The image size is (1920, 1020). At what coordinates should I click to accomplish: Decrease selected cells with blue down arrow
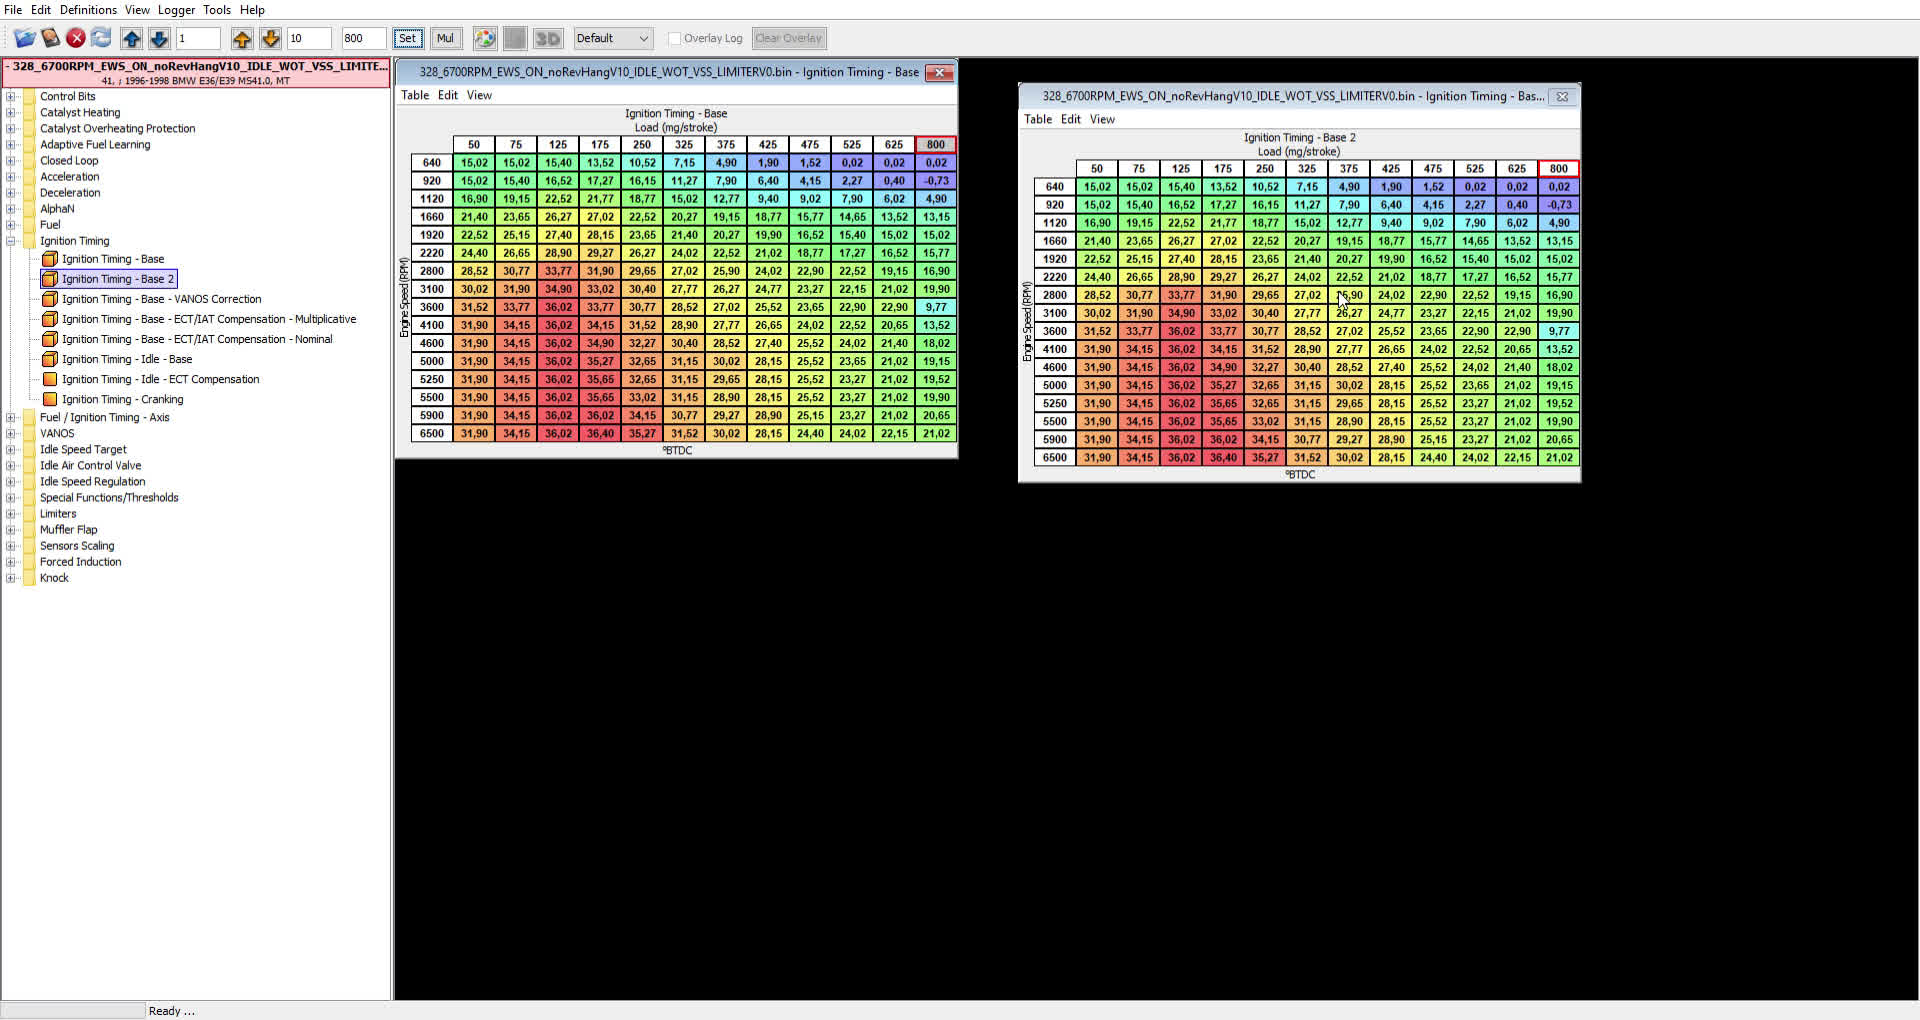158,38
